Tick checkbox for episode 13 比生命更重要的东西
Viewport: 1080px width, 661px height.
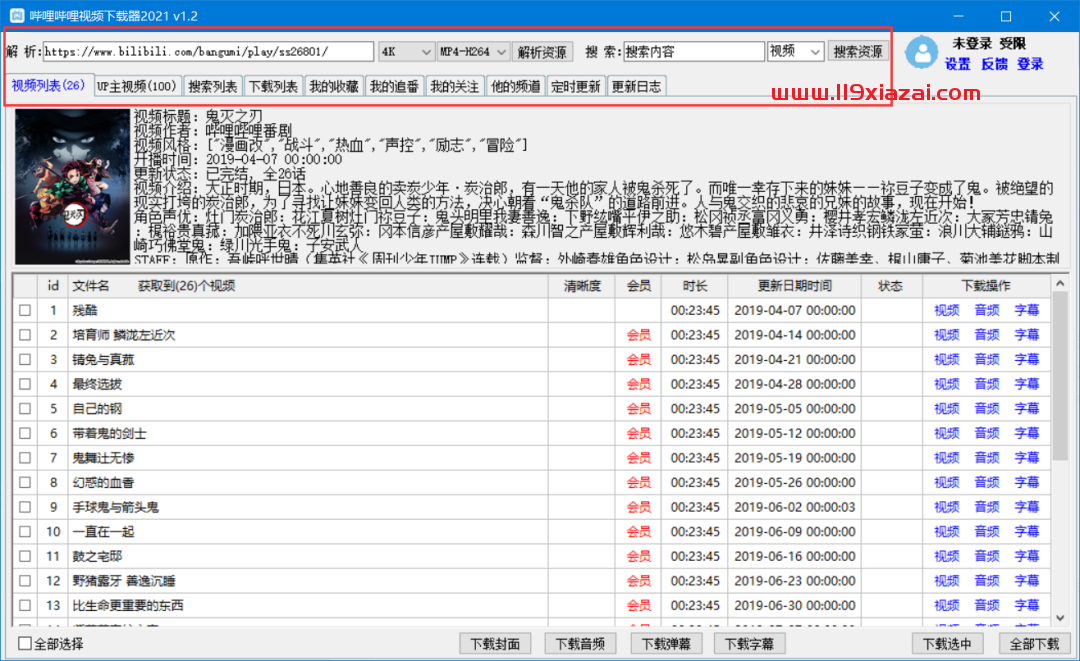pos(25,606)
